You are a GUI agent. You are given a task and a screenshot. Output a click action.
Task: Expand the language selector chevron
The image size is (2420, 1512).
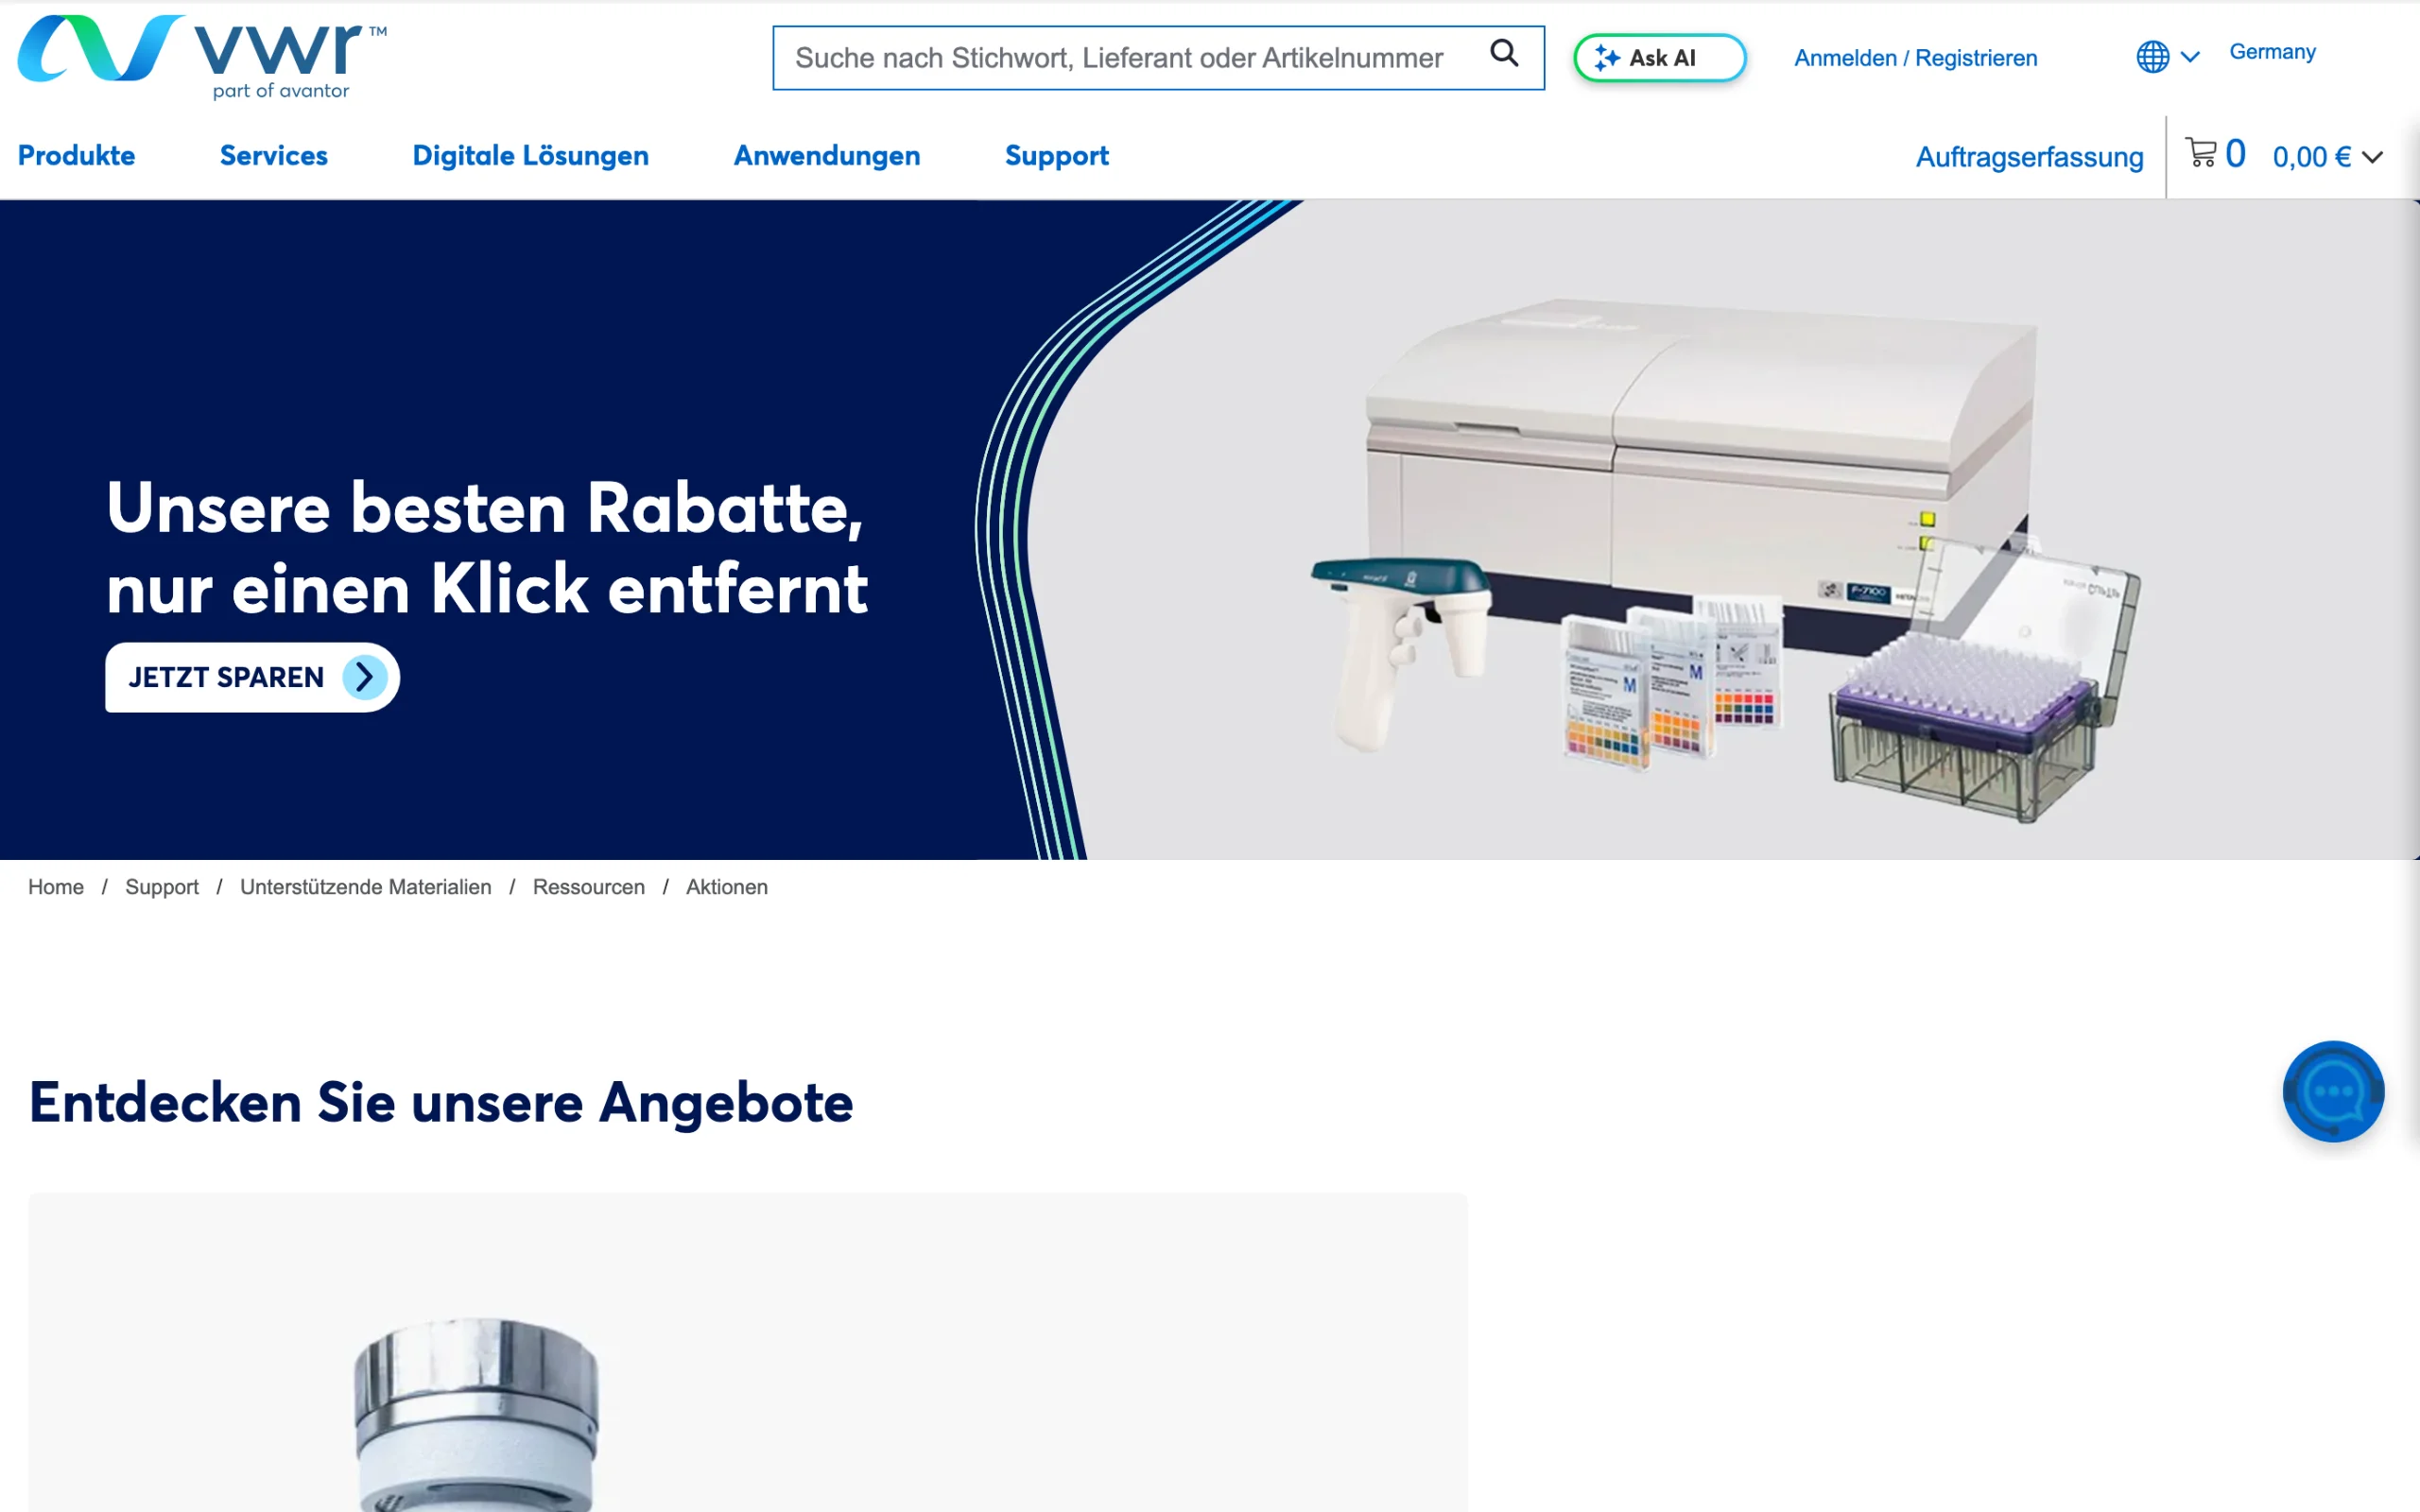(x=2190, y=57)
